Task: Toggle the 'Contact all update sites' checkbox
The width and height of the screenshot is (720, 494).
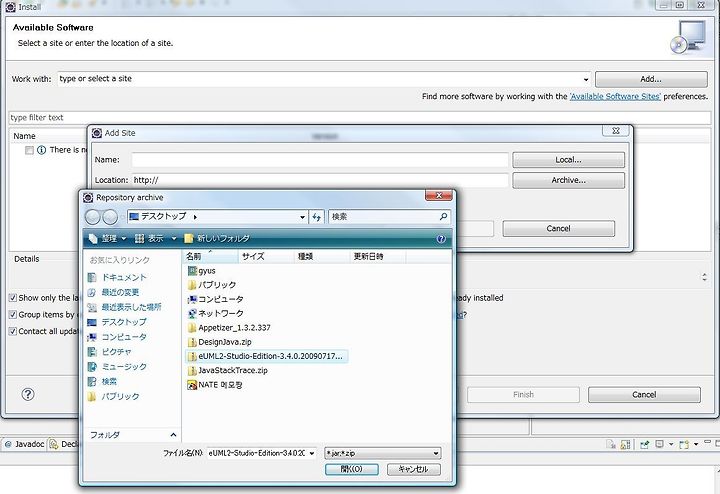Action: pos(13,331)
